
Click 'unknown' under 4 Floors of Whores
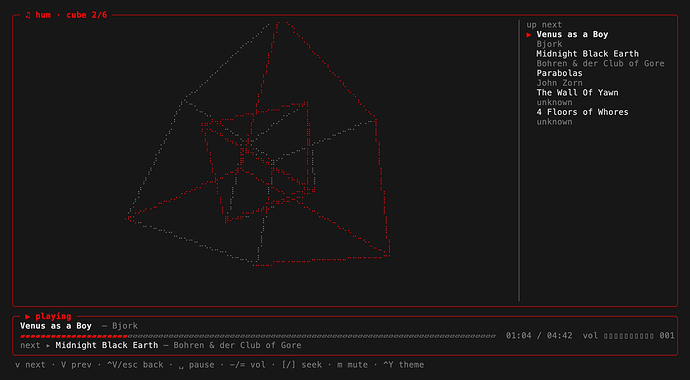click(x=554, y=121)
